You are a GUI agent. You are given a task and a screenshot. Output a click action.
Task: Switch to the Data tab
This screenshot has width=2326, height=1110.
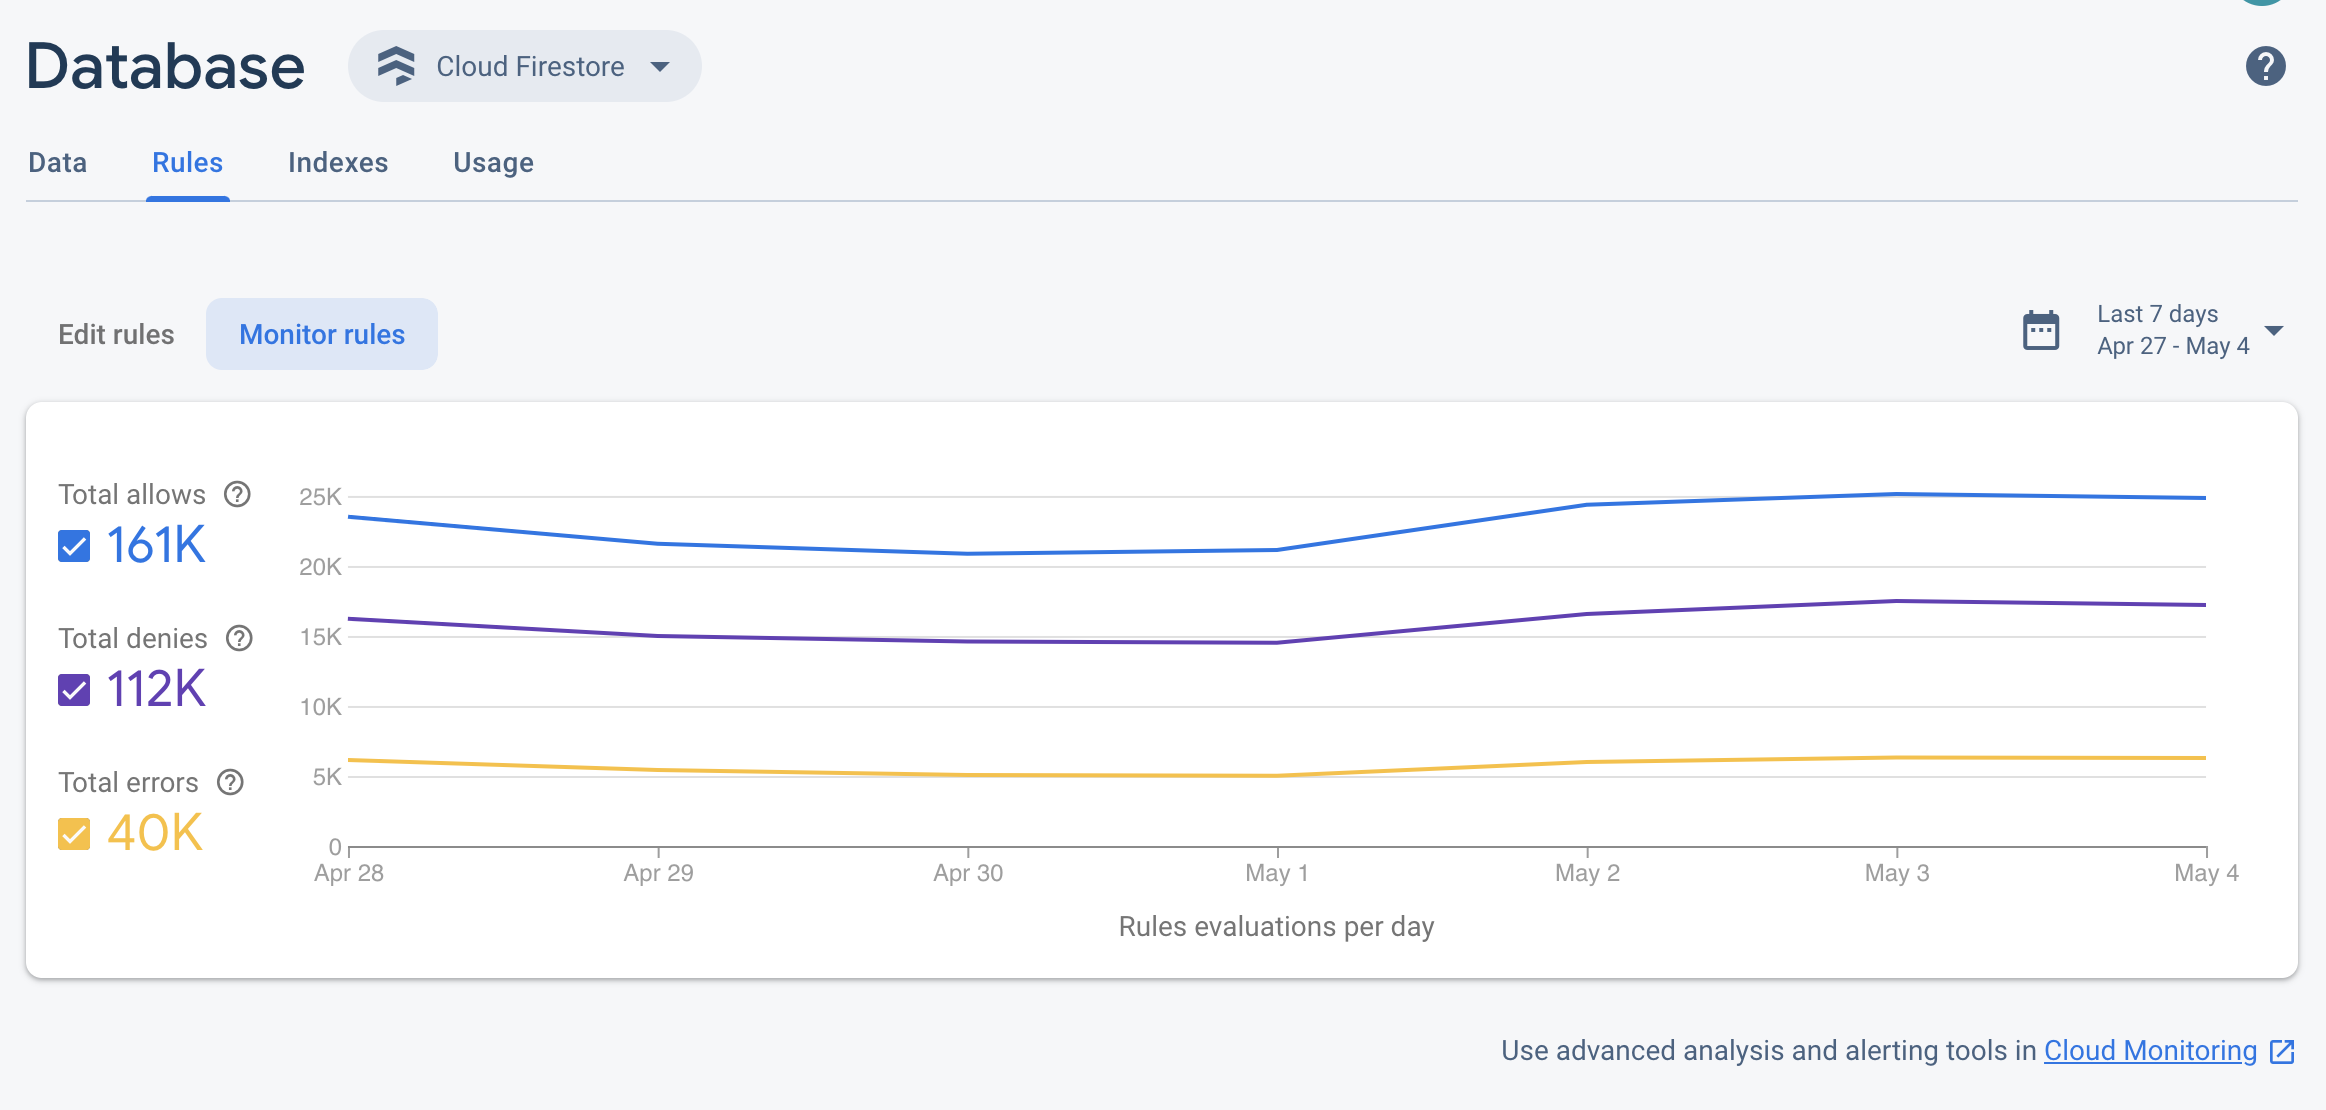pos(56,163)
